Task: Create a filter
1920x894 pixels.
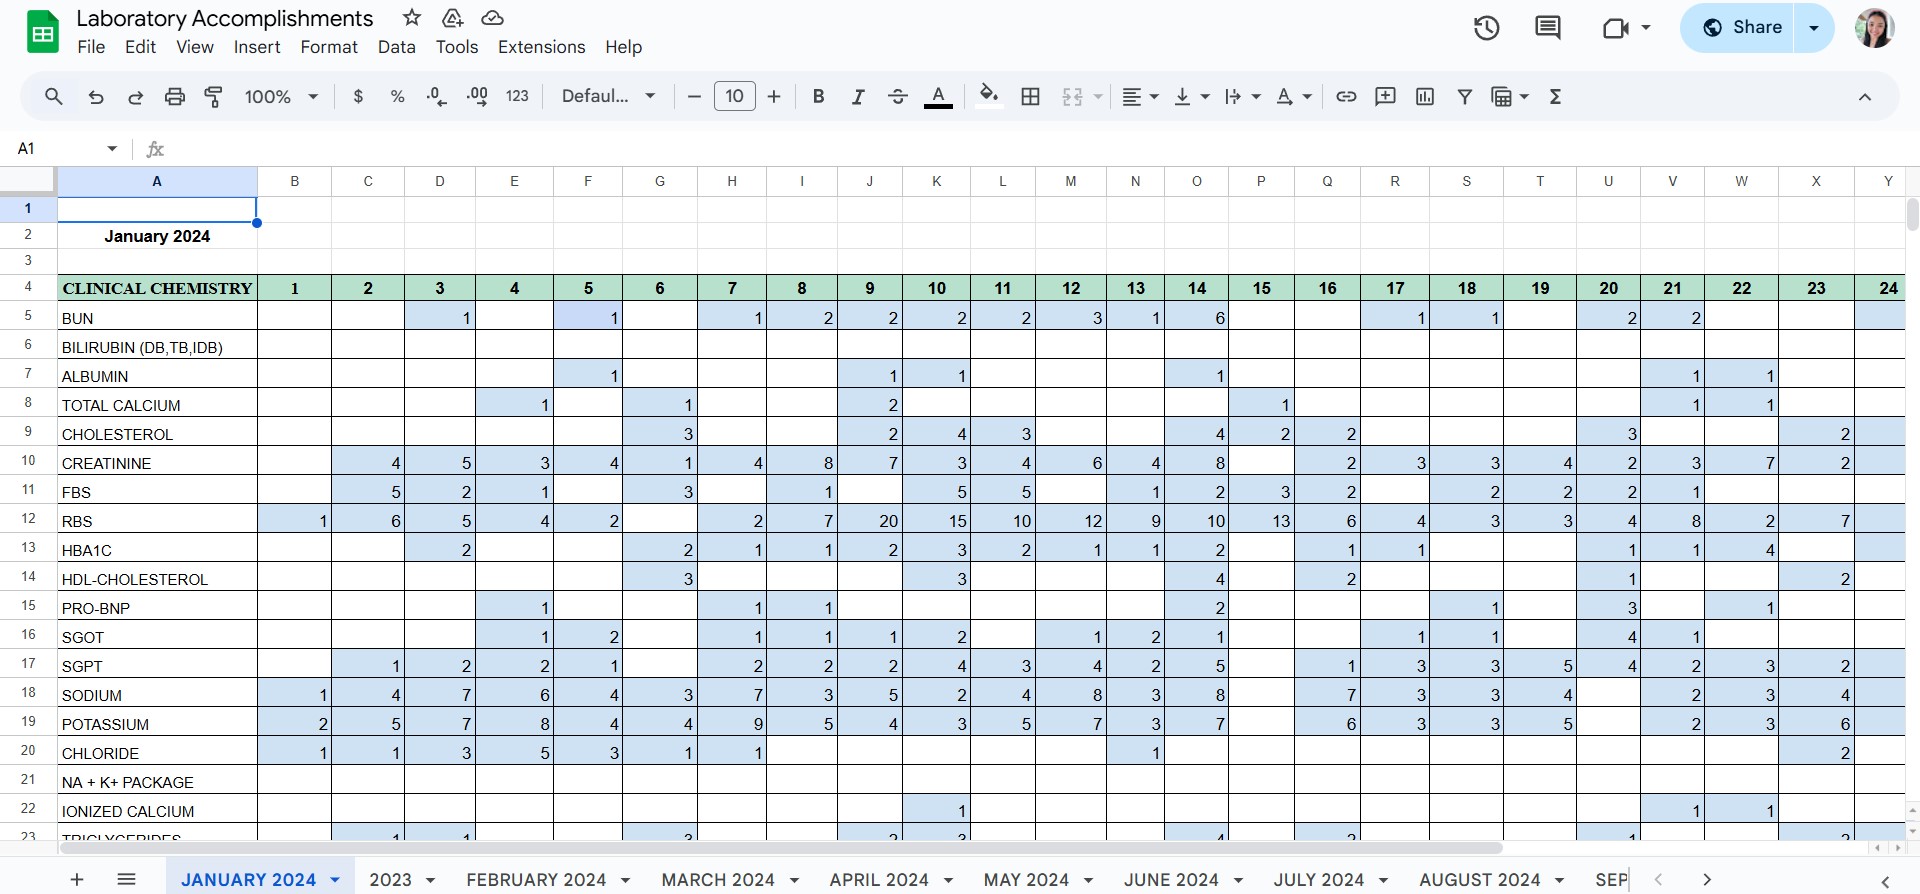Action: click(x=1465, y=97)
